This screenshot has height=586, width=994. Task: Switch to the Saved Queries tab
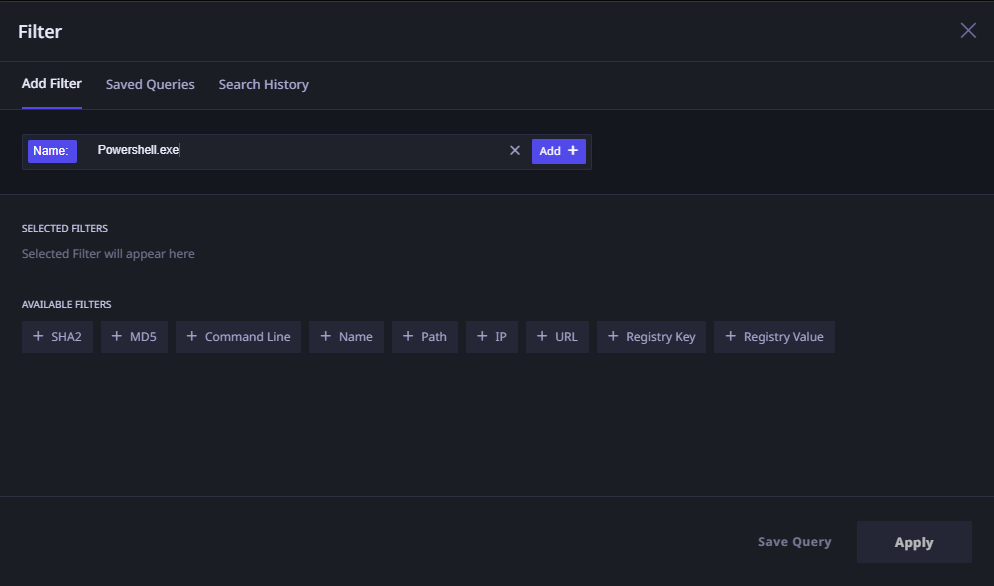150,85
